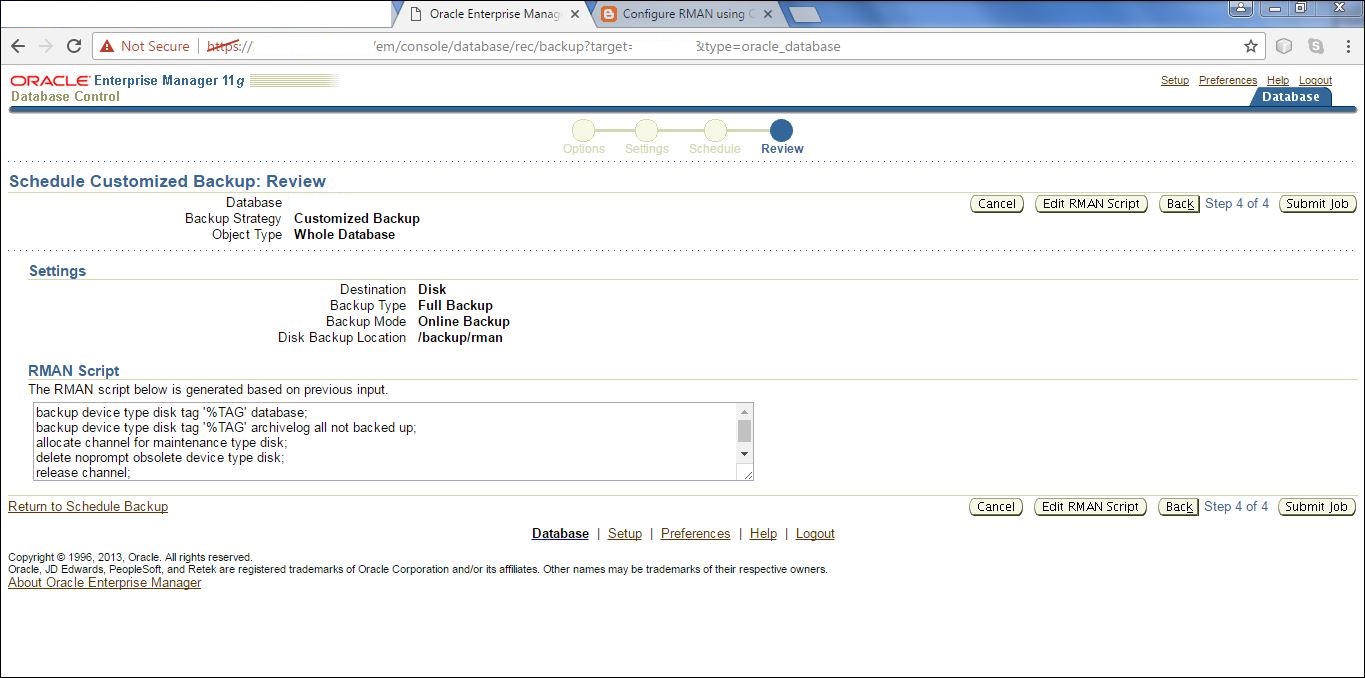The width and height of the screenshot is (1365, 678).
Task: Click the text area resize handle
Action: pos(746,473)
